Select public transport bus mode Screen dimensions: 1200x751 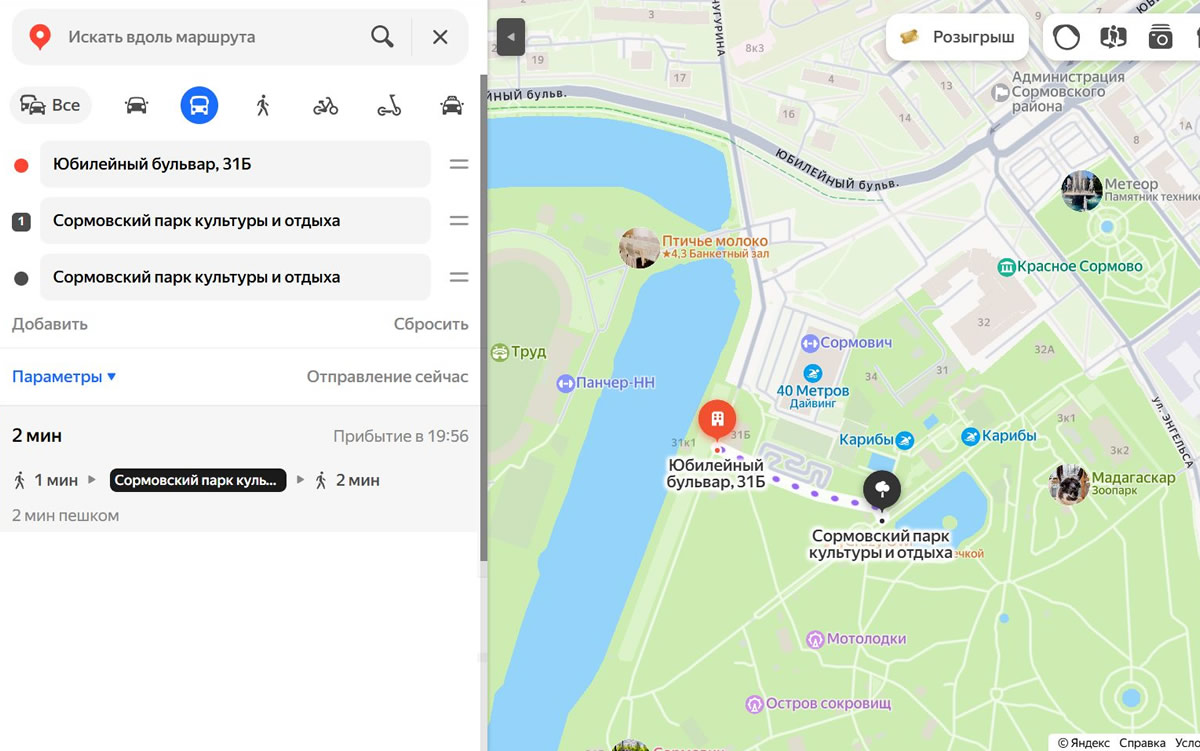coord(199,105)
